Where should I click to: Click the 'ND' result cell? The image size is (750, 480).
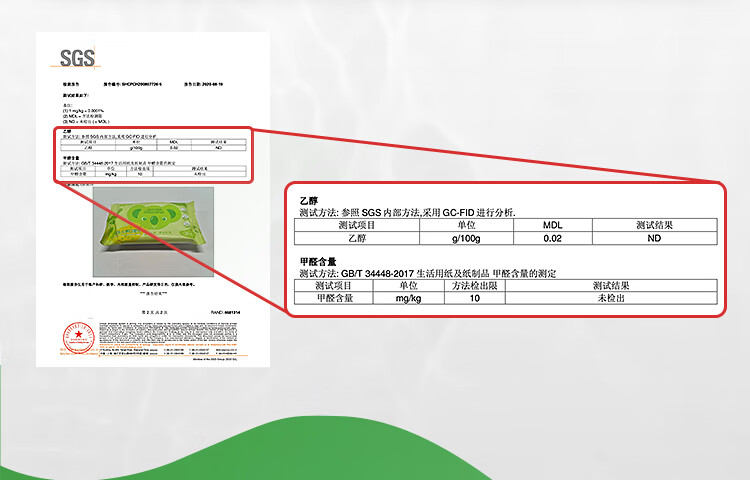click(654, 238)
